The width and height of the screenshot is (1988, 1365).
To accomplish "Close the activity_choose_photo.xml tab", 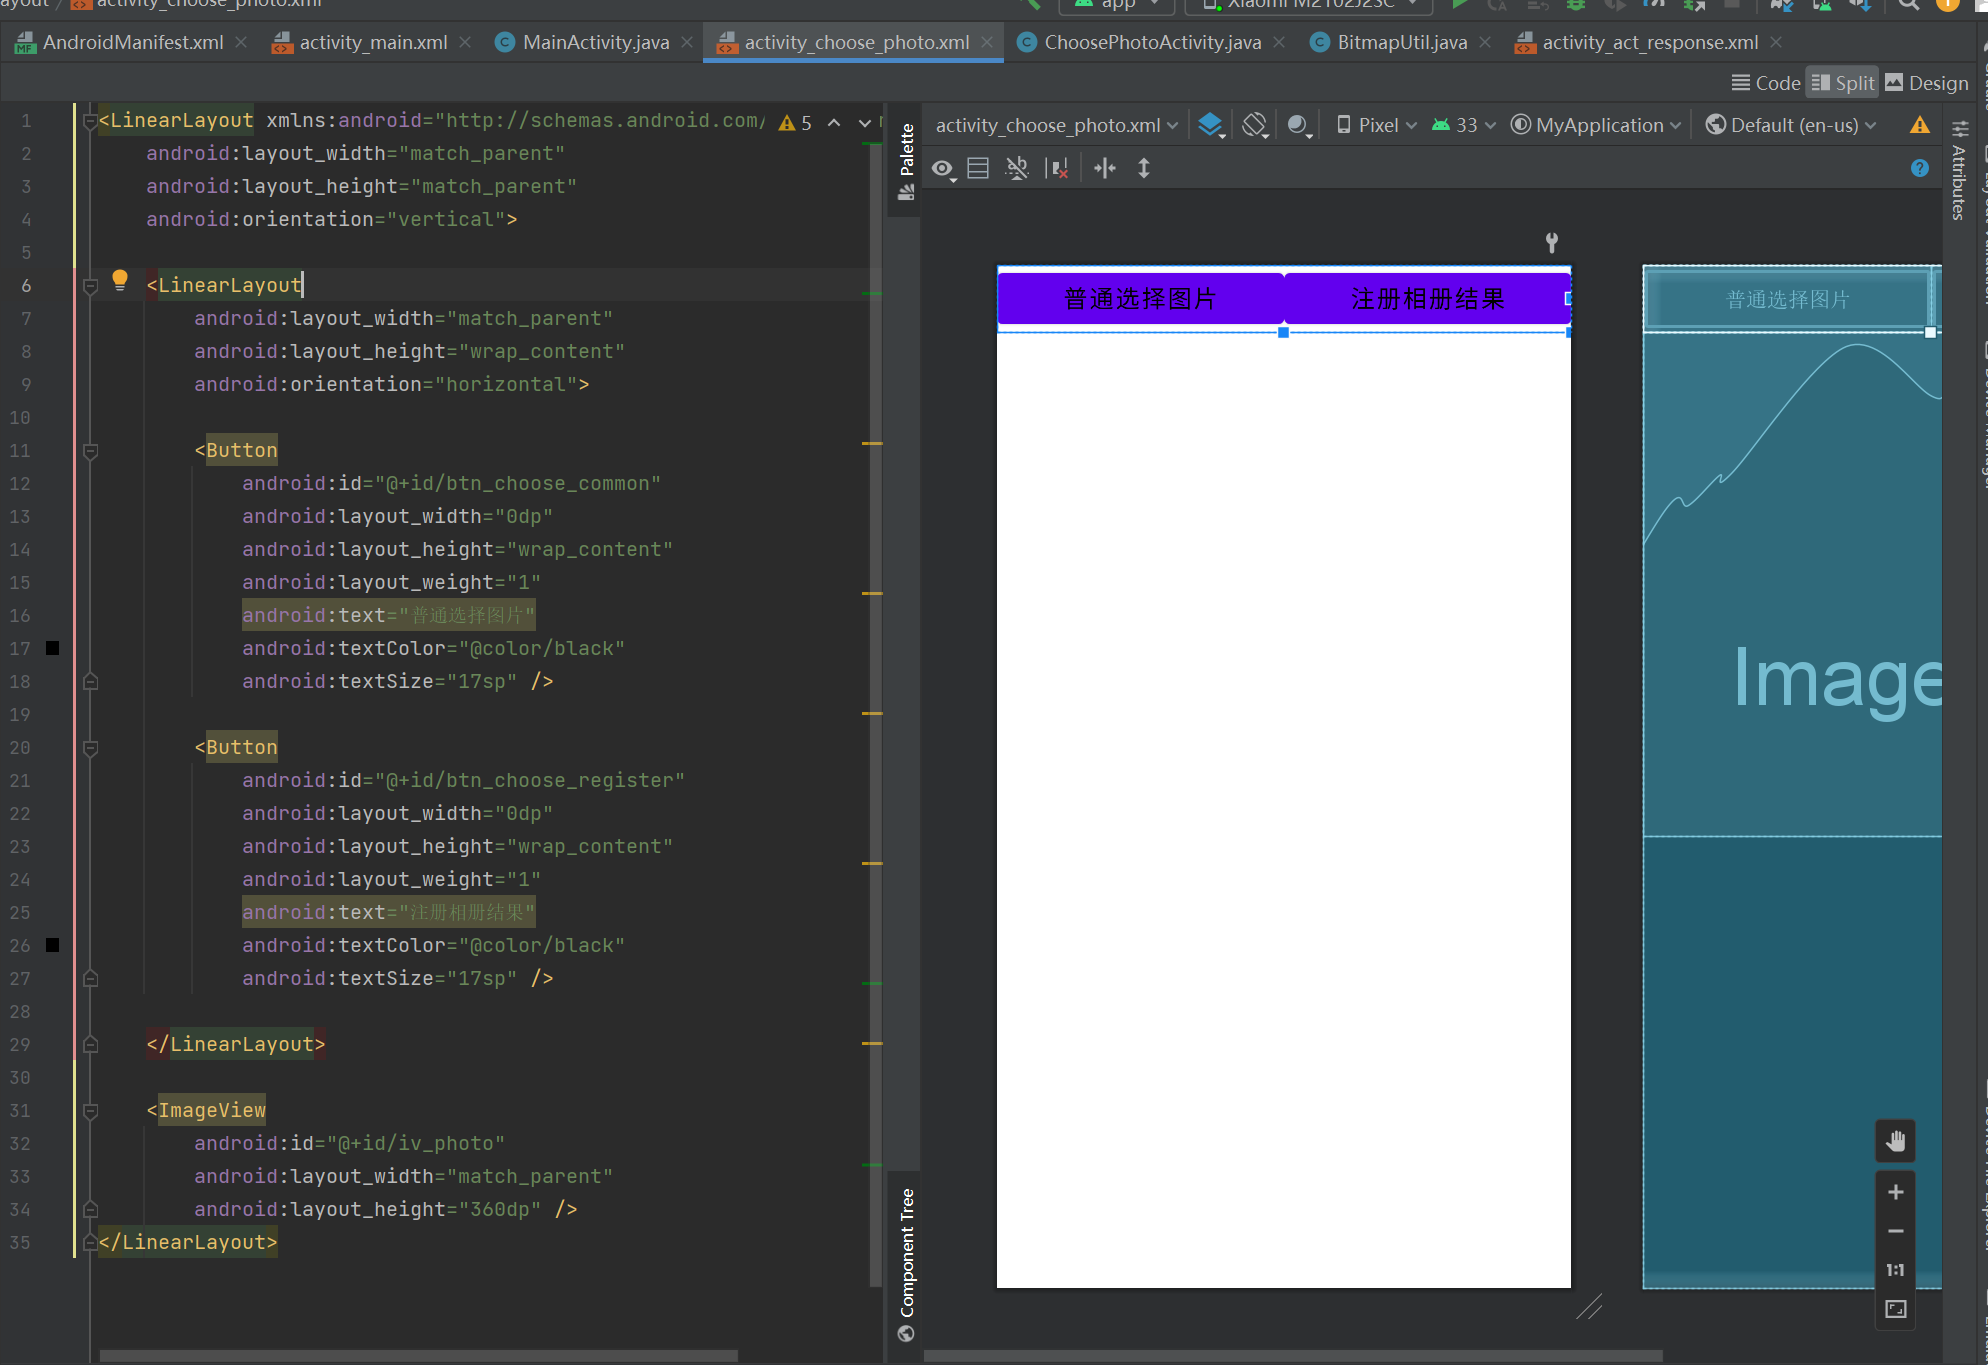I will (987, 42).
